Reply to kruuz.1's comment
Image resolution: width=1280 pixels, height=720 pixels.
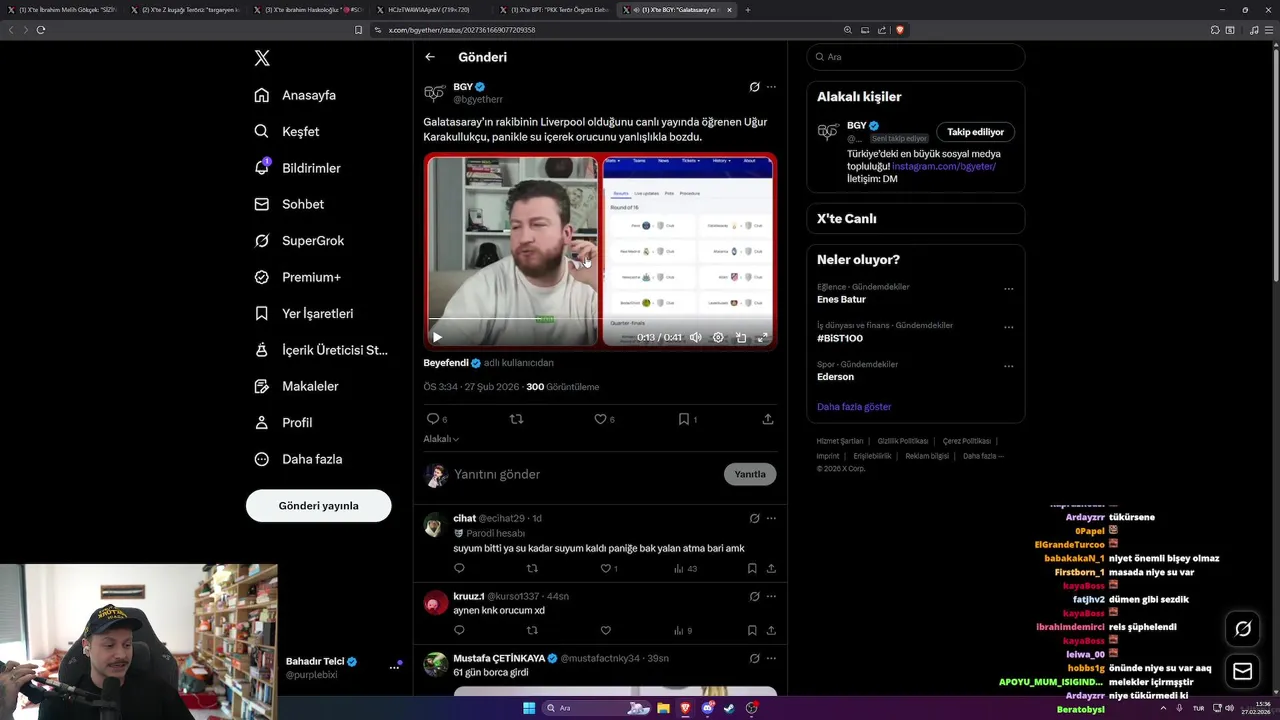pos(459,630)
